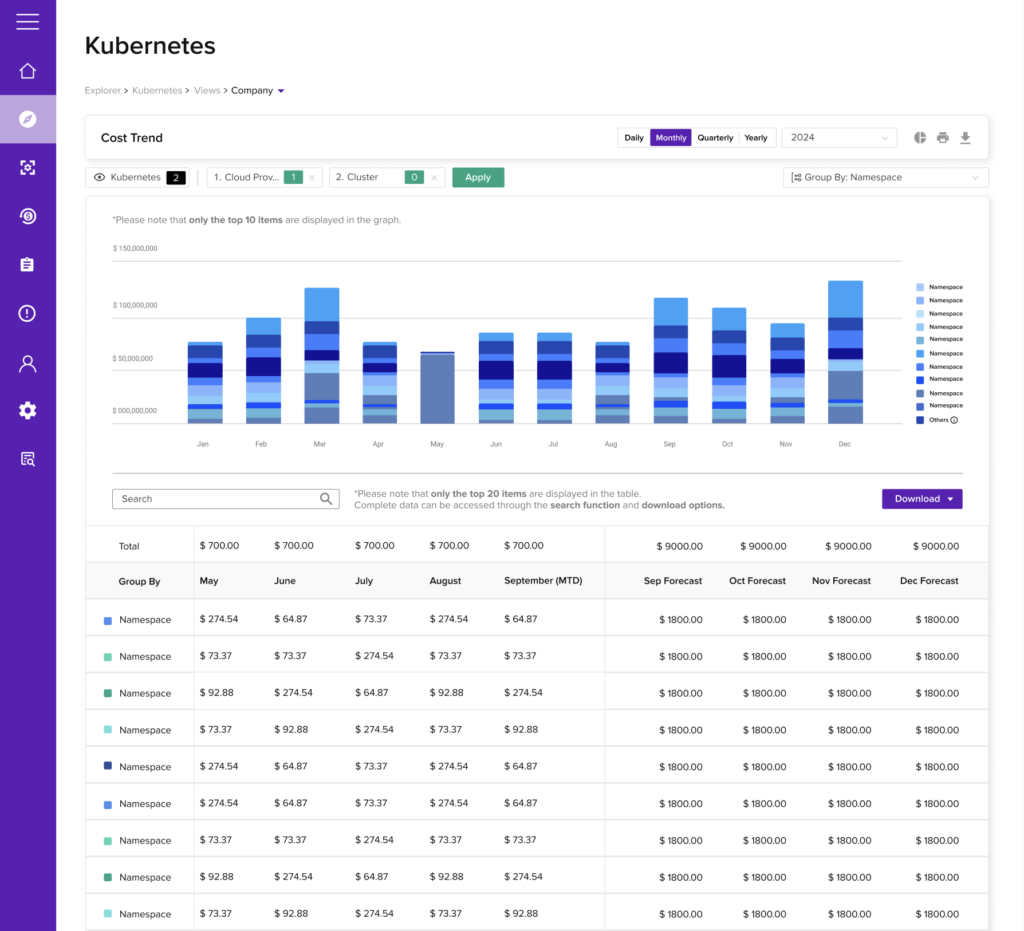Click the Total row label

coord(129,546)
